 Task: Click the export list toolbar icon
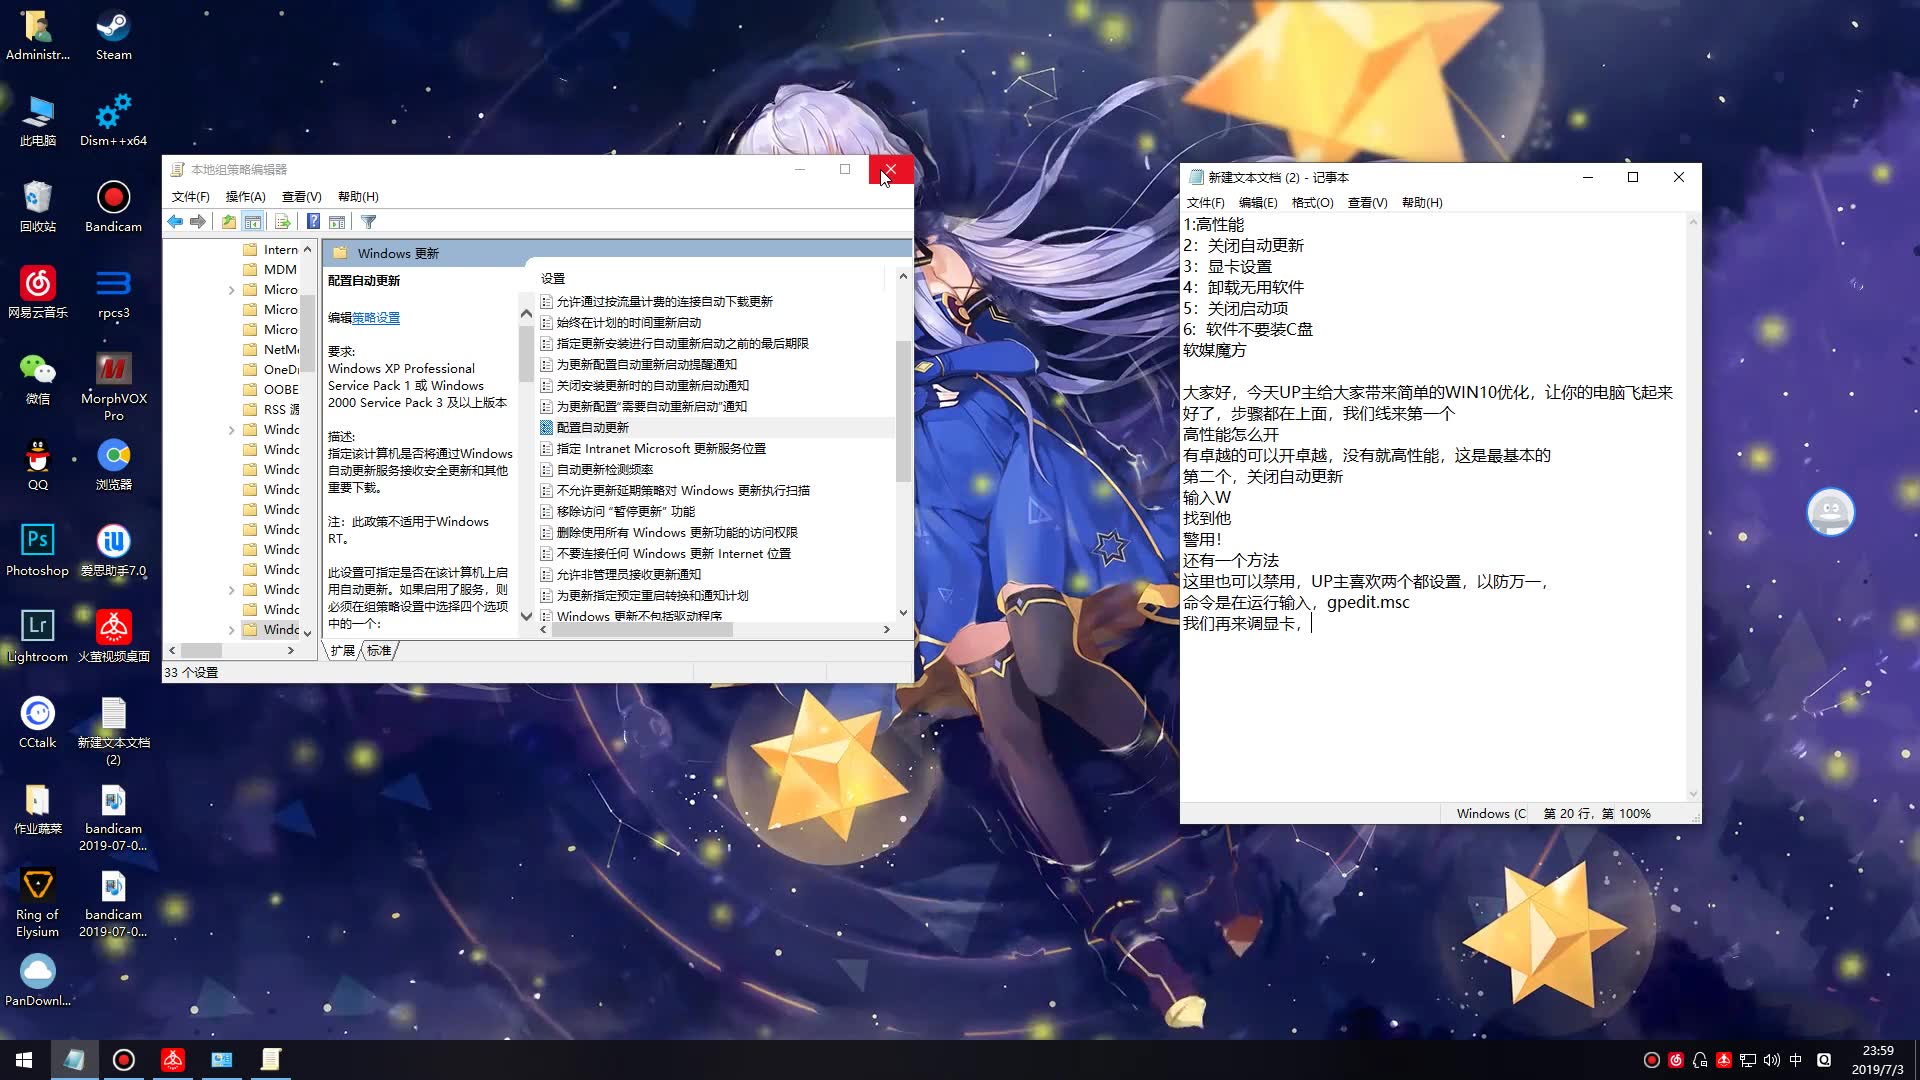pos(282,222)
